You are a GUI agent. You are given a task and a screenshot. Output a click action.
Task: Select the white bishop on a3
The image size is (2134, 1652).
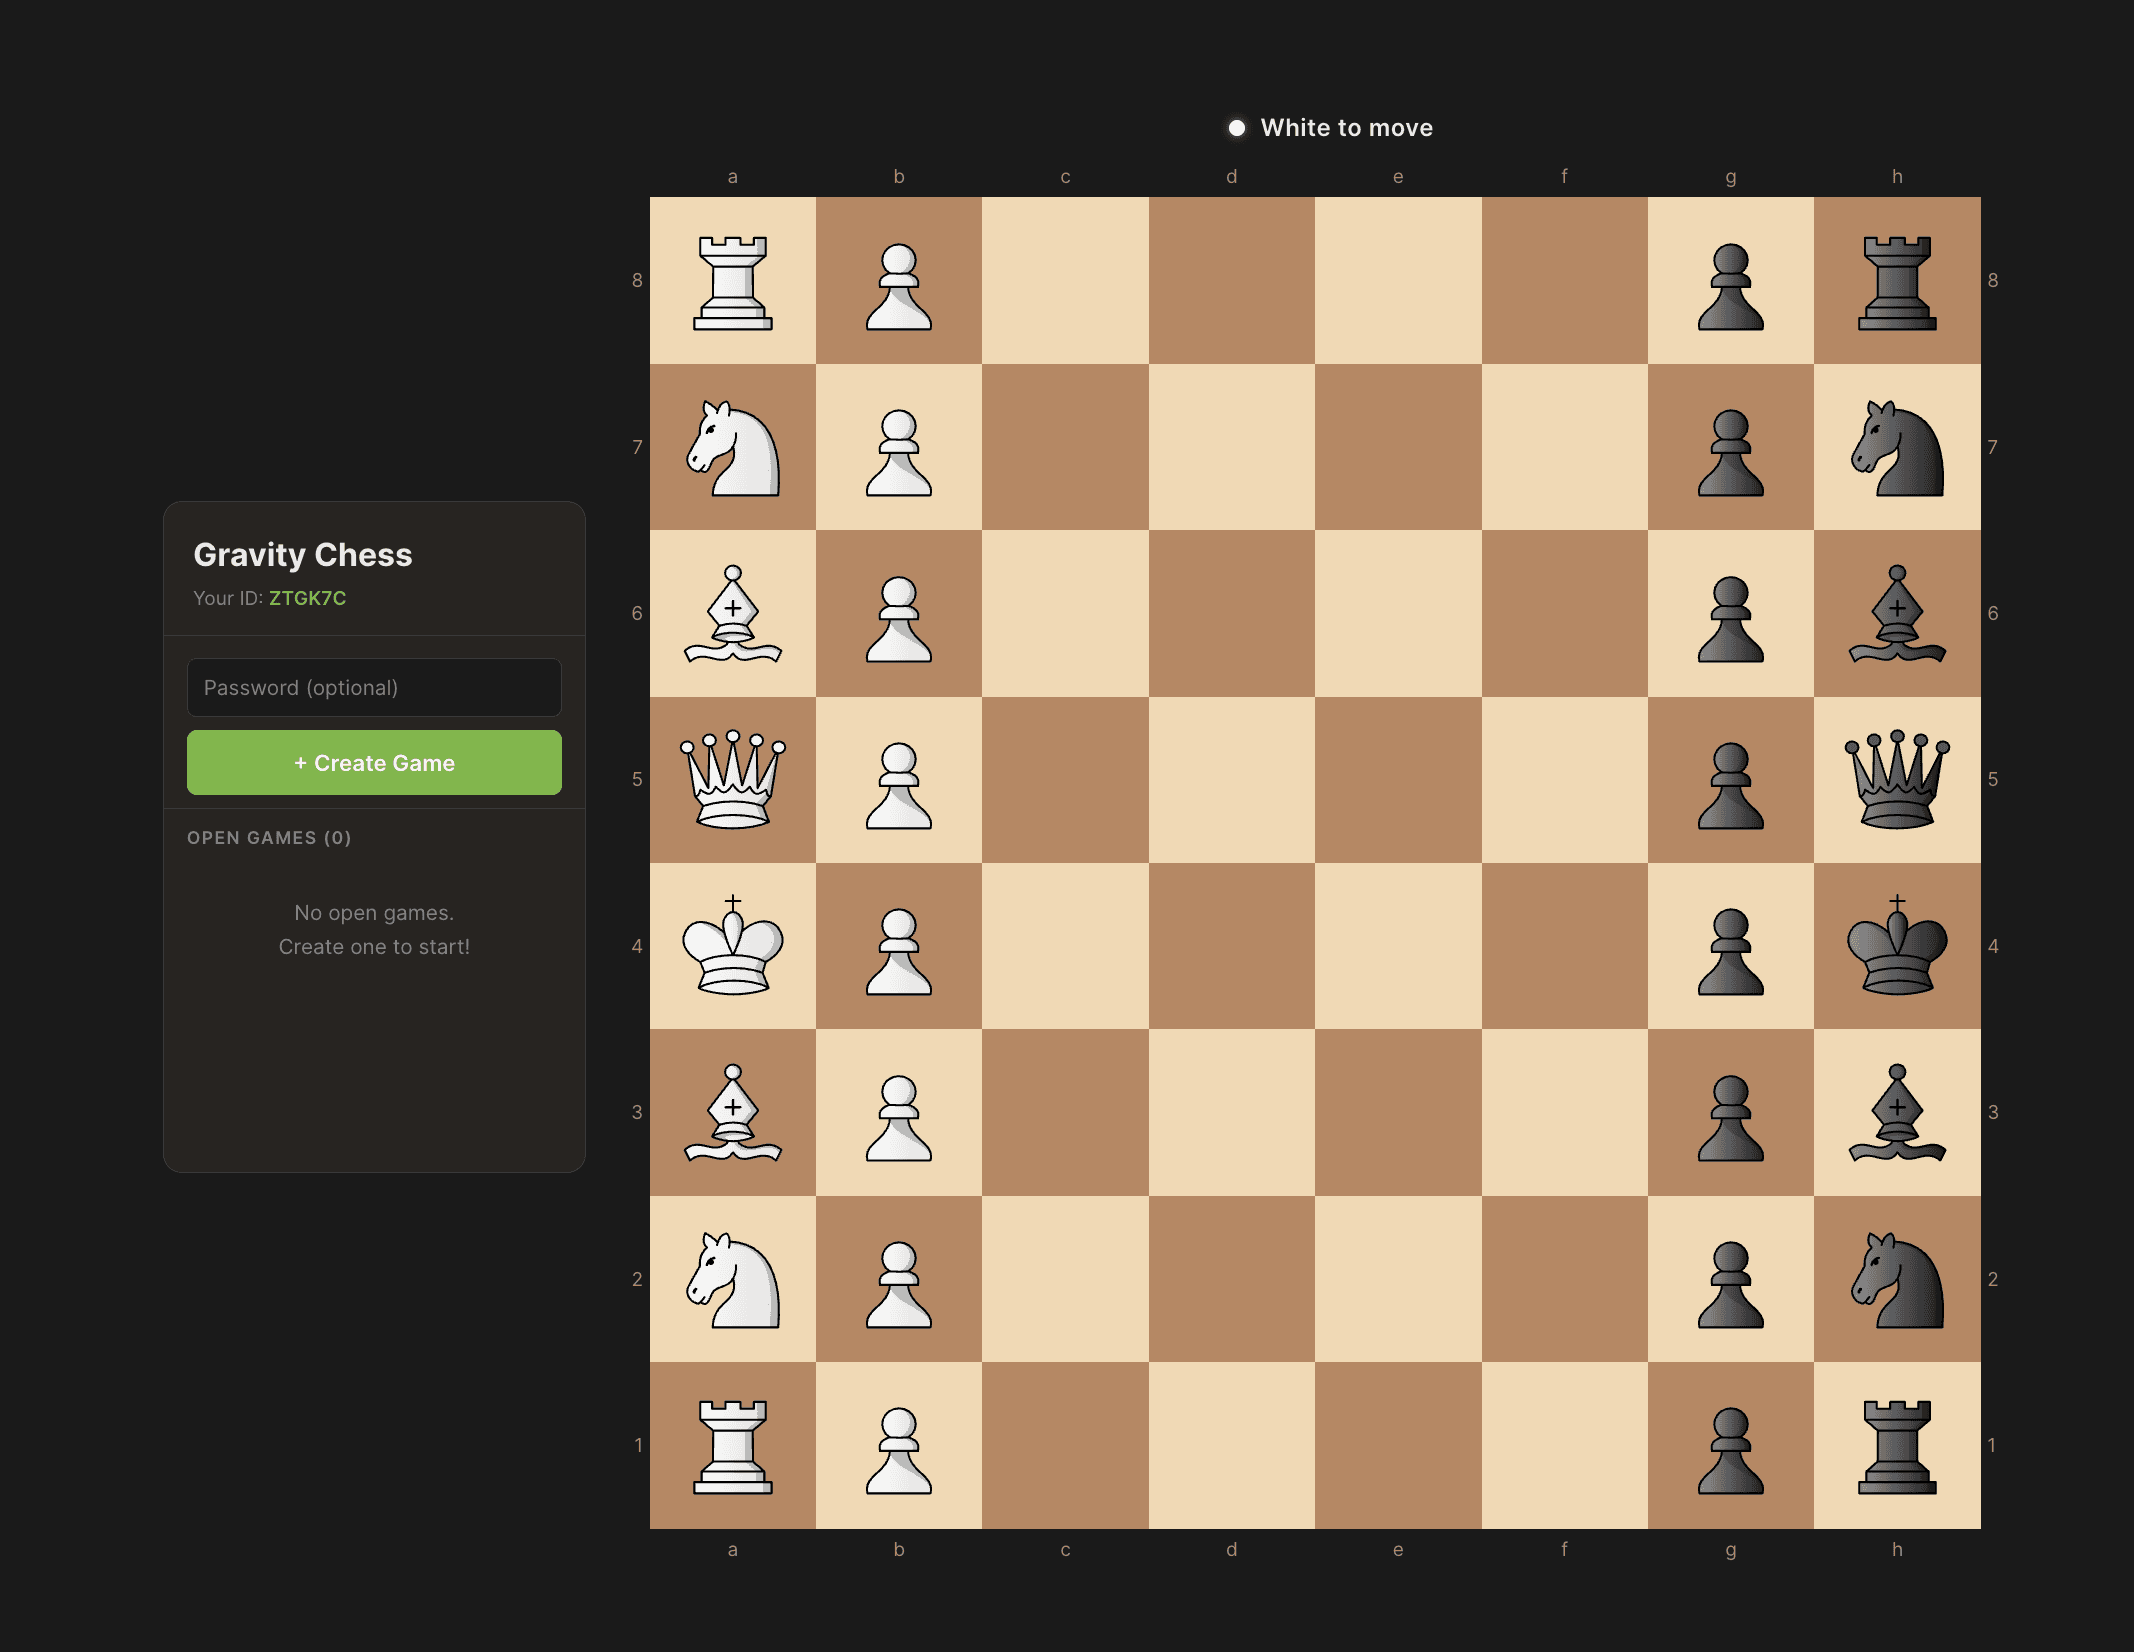tap(733, 1112)
